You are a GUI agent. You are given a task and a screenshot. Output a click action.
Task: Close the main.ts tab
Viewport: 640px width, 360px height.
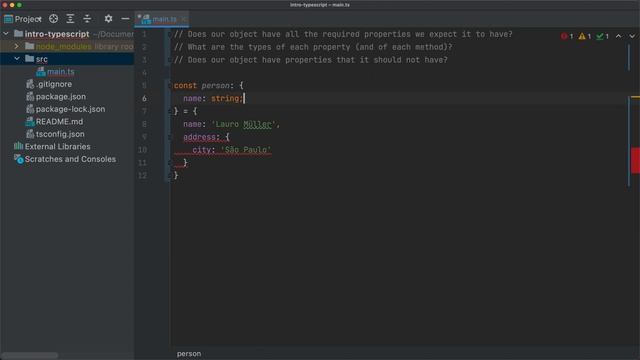[x=184, y=19]
